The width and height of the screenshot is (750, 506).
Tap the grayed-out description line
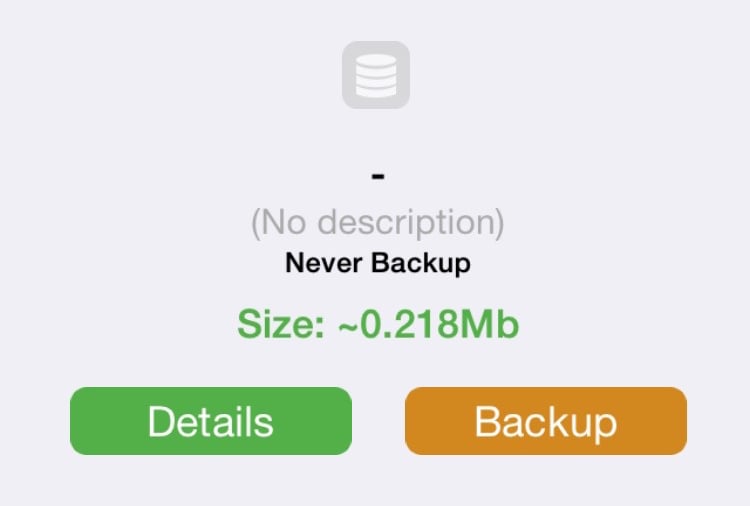point(378,223)
